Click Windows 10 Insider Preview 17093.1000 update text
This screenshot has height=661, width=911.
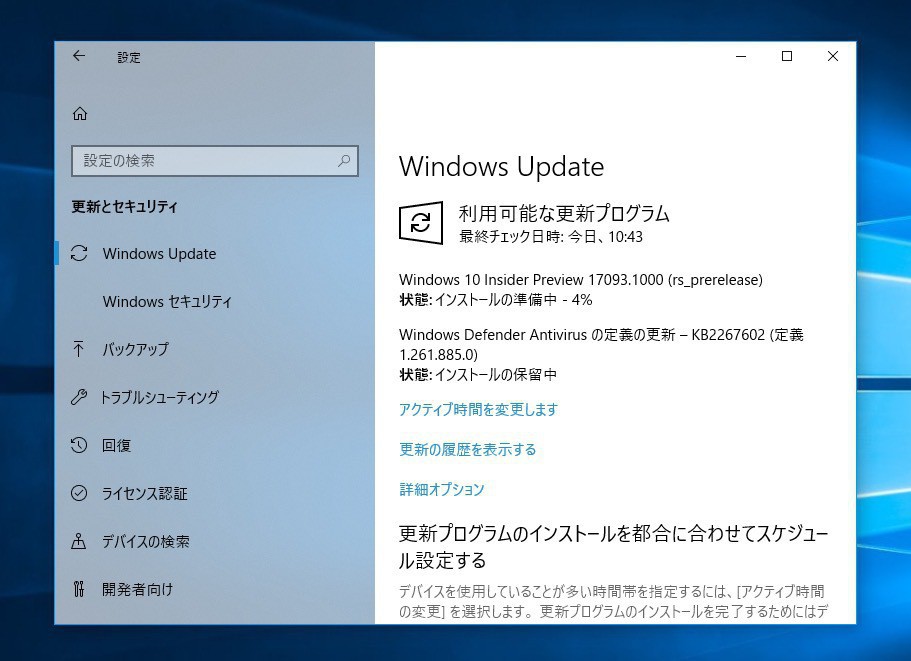pyautogui.click(x=580, y=280)
